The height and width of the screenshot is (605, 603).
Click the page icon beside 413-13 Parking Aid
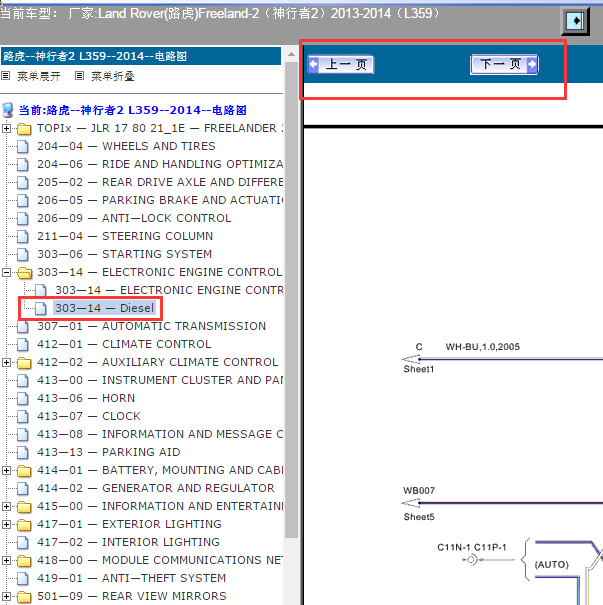click(23, 453)
